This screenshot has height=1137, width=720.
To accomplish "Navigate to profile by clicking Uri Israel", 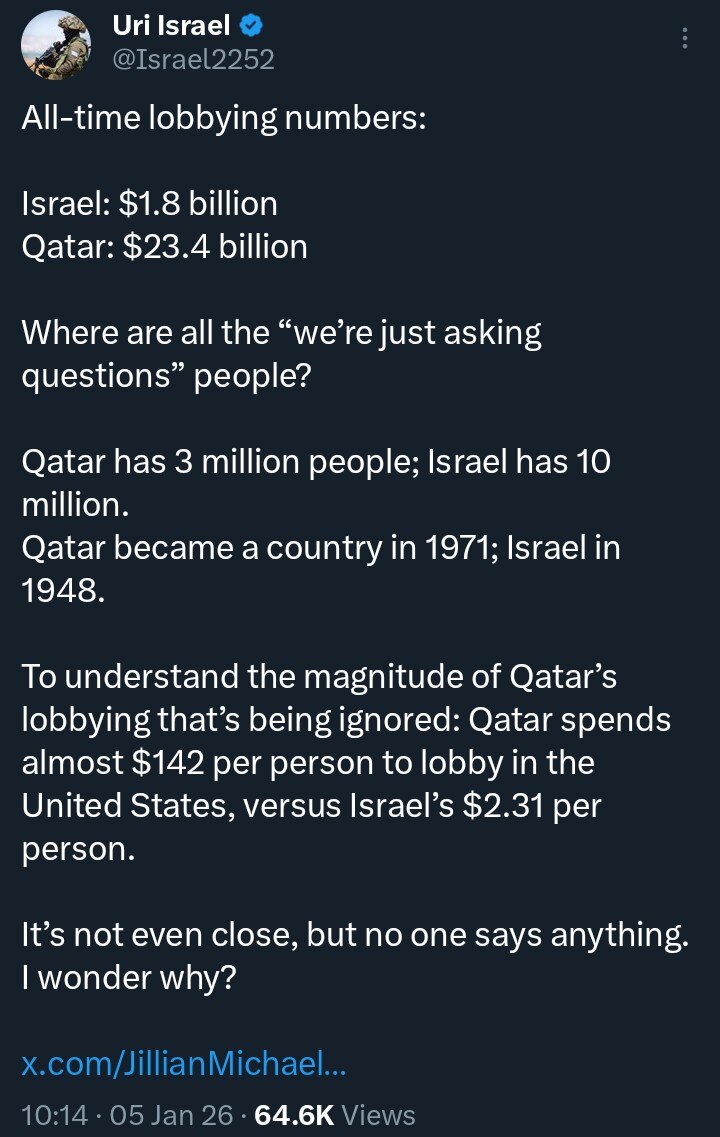I will (170, 26).
